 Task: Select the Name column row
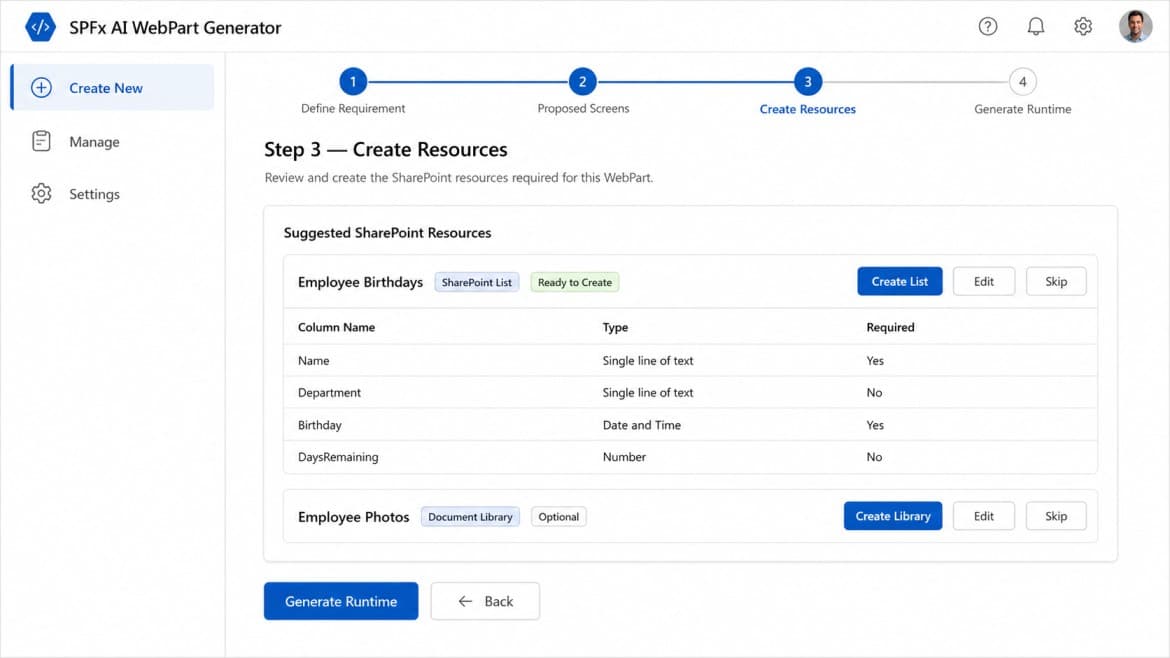coord(690,360)
